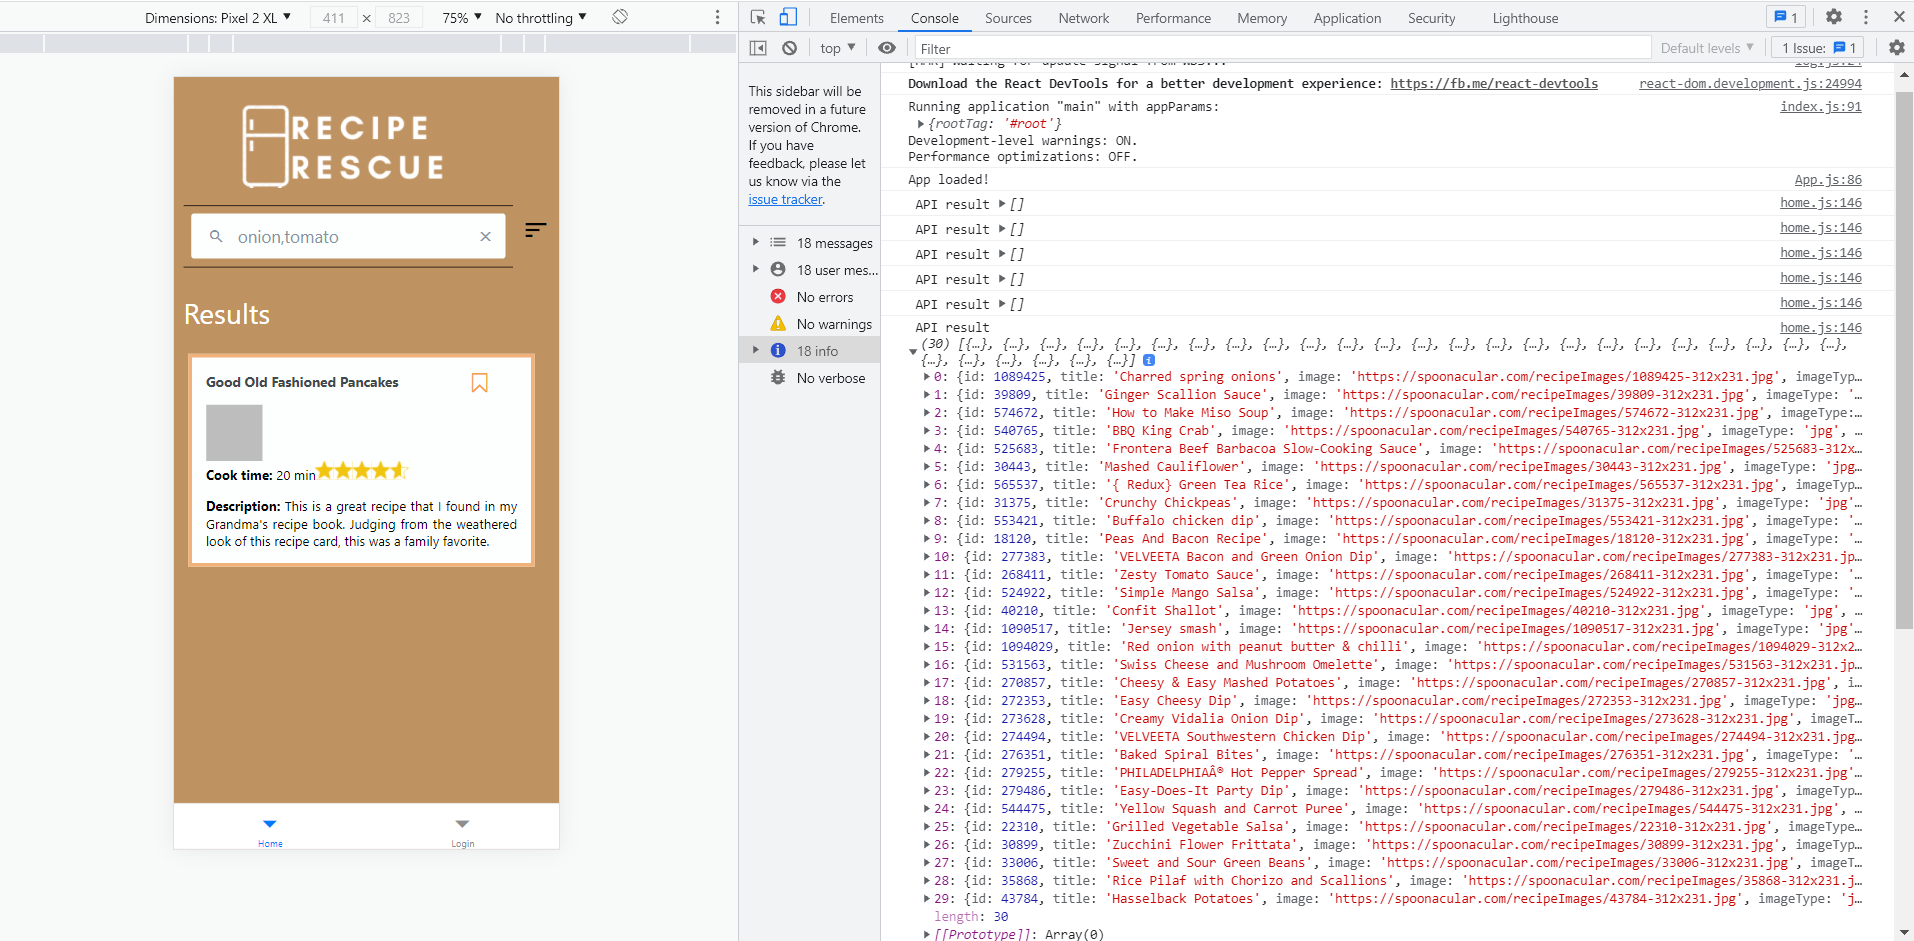The width and height of the screenshot is (1914, 941).
Task: Close the DevTools panel
Action: [x=1899, y=17]
